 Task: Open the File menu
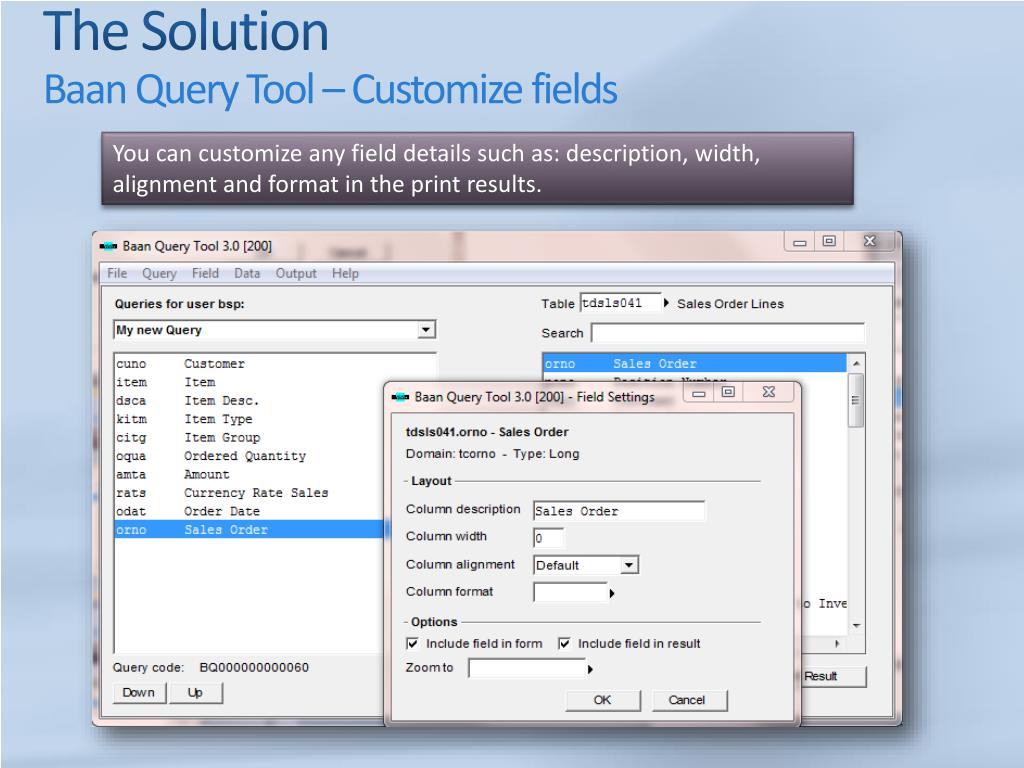tap(117, 273)
